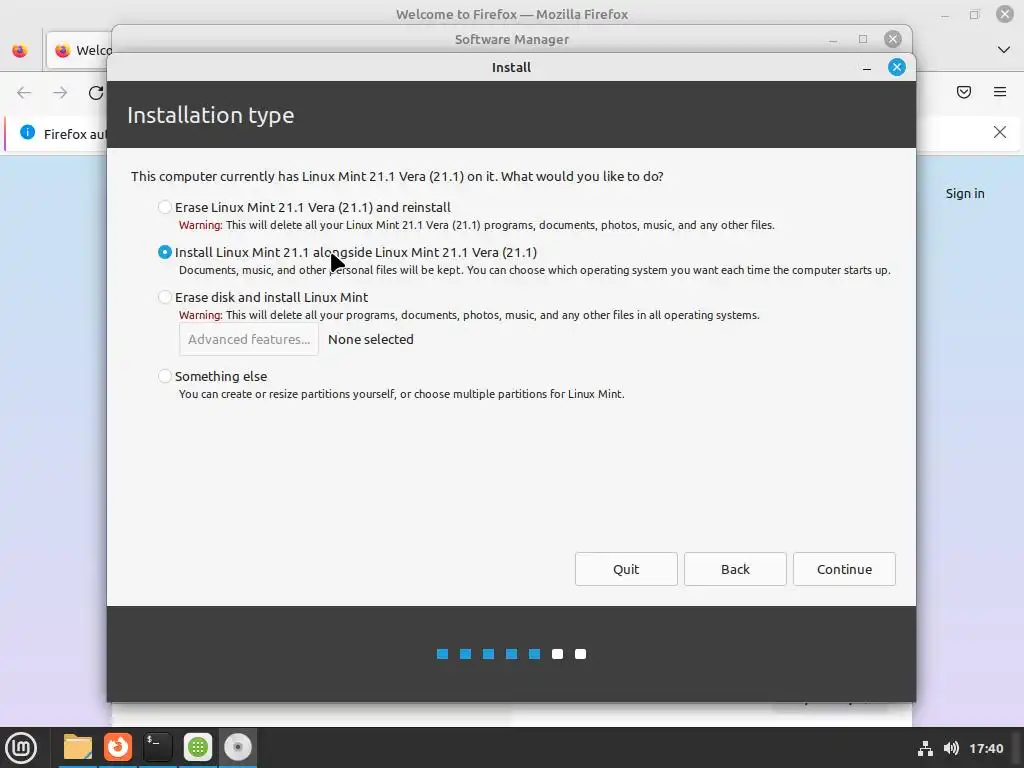This screenshot has width=1024, height=768.
Task: Maximize the Firefox window
Action: click(x=974, y=14)
